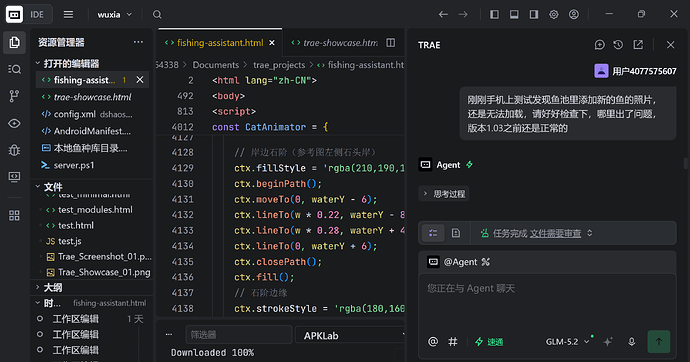Open trae-showcase.html in open editors
Image resolution: width=690 pixels, height=362 pixels.
(92, 97)
